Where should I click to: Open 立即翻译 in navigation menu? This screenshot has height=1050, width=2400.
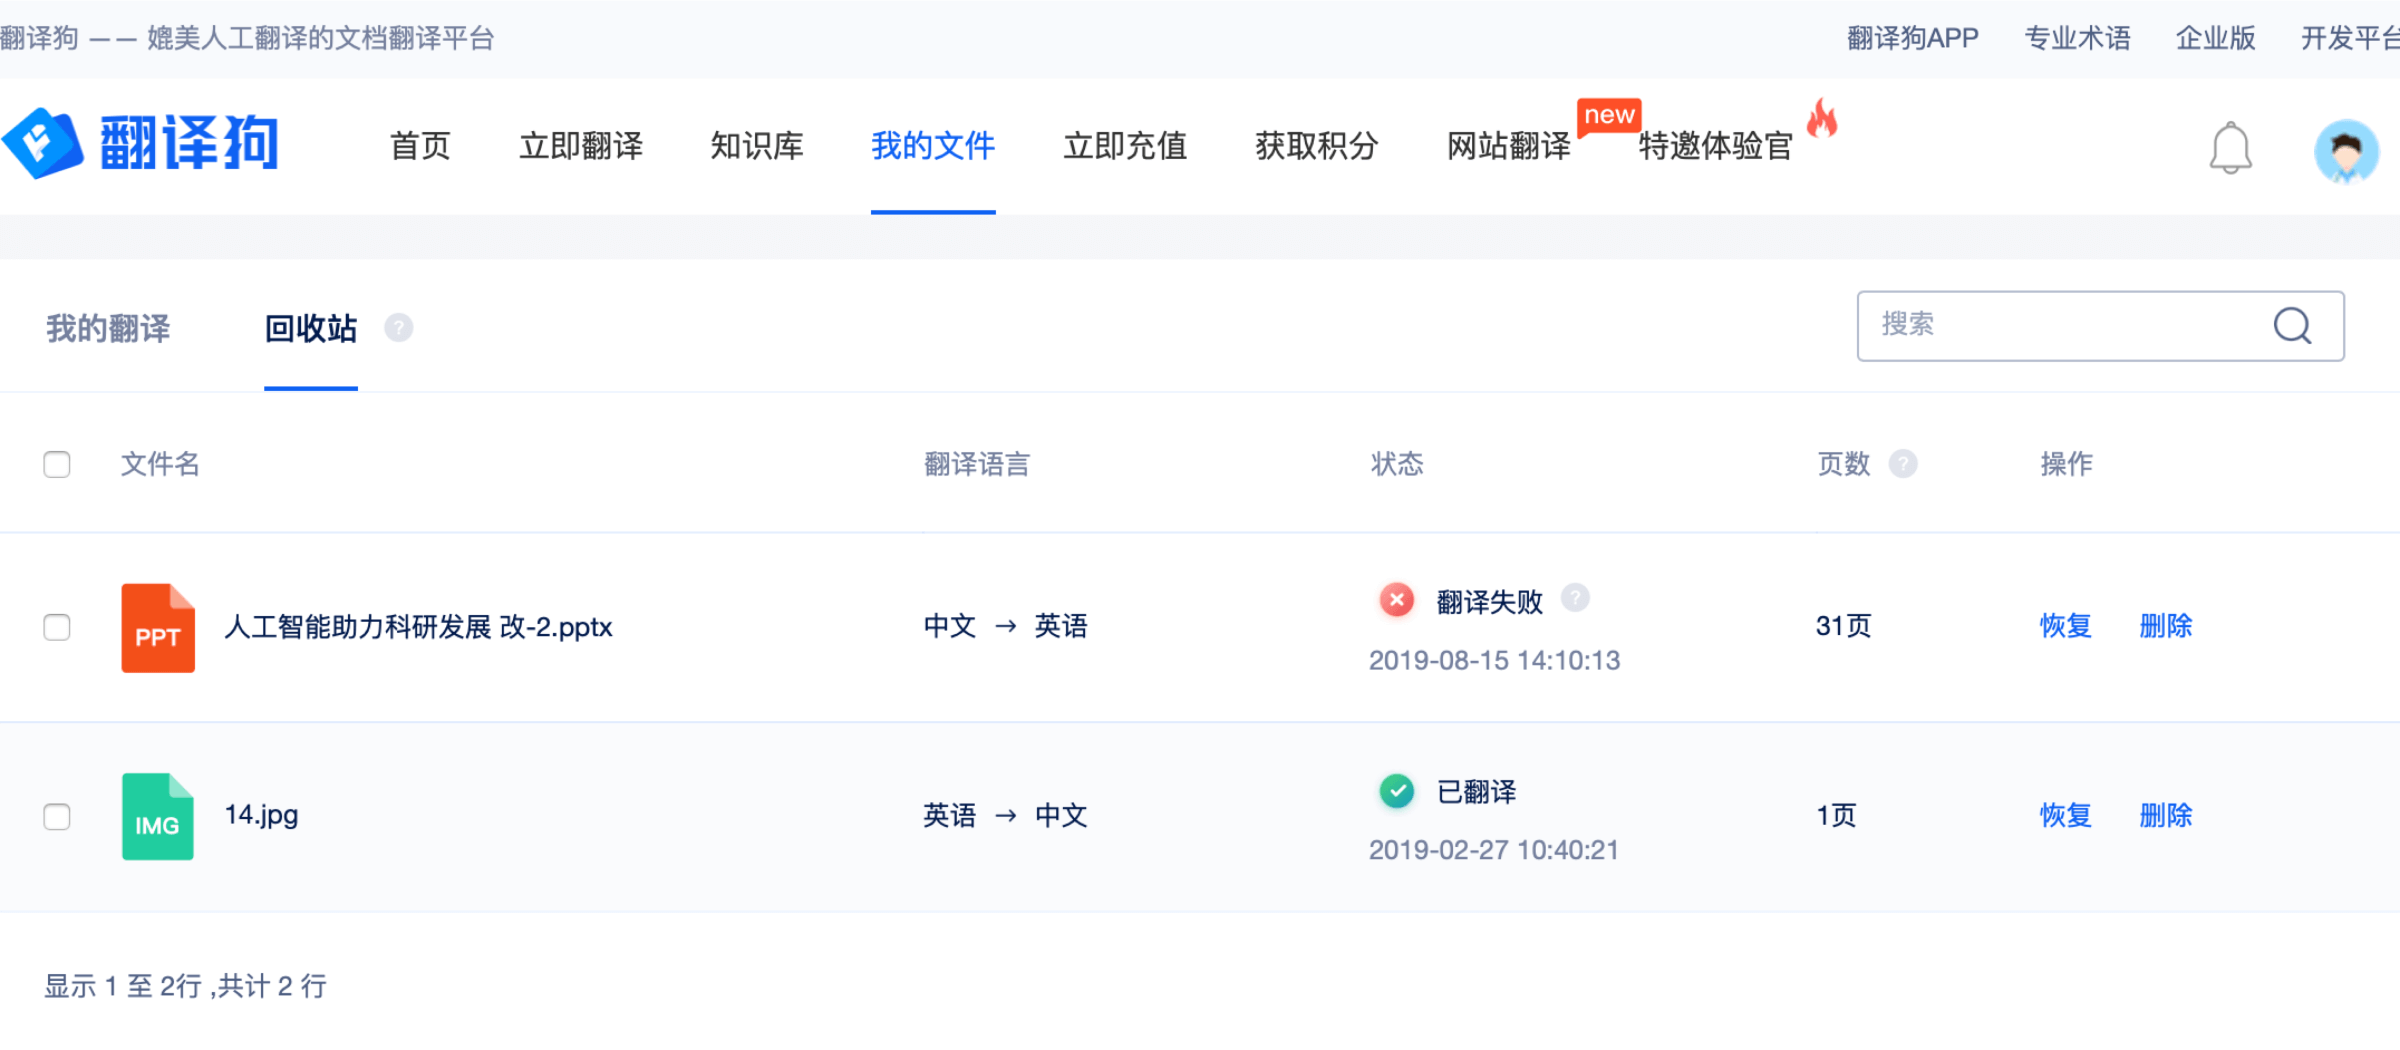click(581, 146)
